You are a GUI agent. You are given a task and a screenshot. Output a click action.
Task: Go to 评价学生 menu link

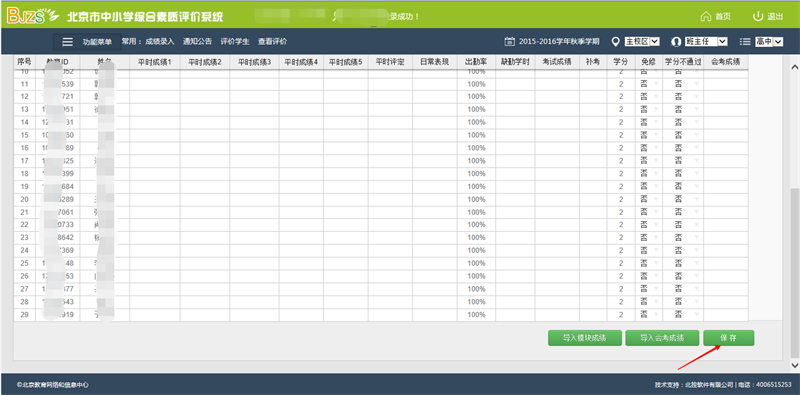pos(235,42)
